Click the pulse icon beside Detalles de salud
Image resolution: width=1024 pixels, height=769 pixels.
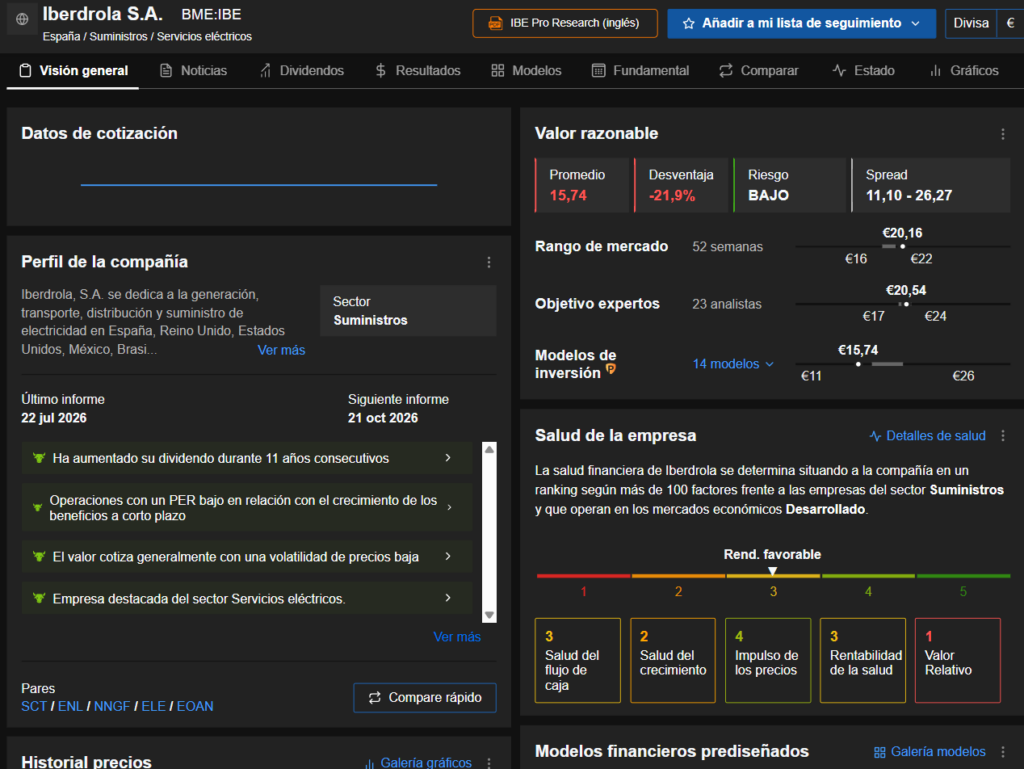coord(875,436)
